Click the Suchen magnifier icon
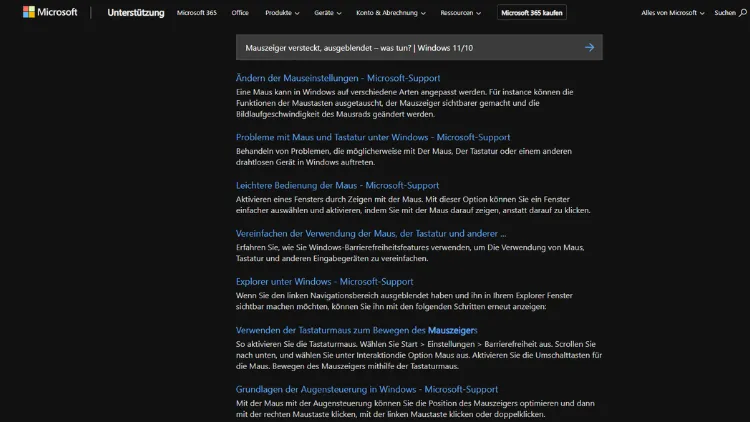The image size is (750, 422). pos(742,13)
